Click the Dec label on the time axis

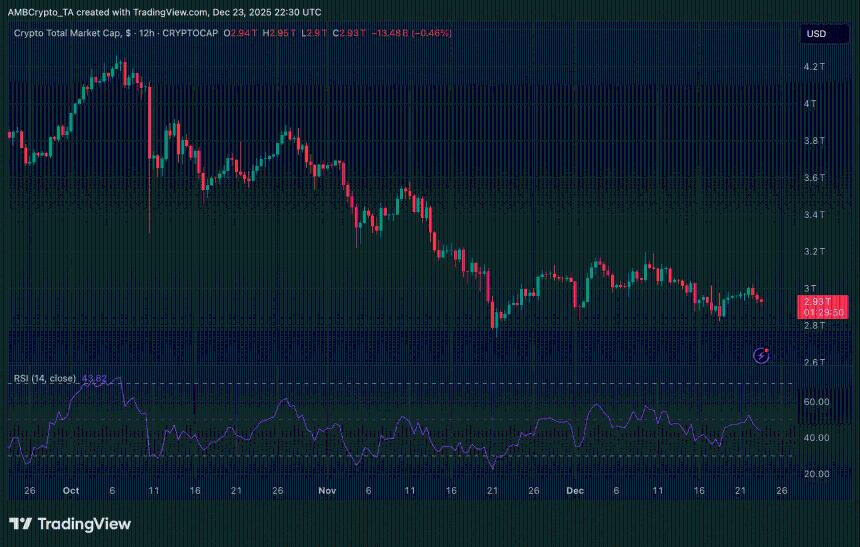click(575, 491)
